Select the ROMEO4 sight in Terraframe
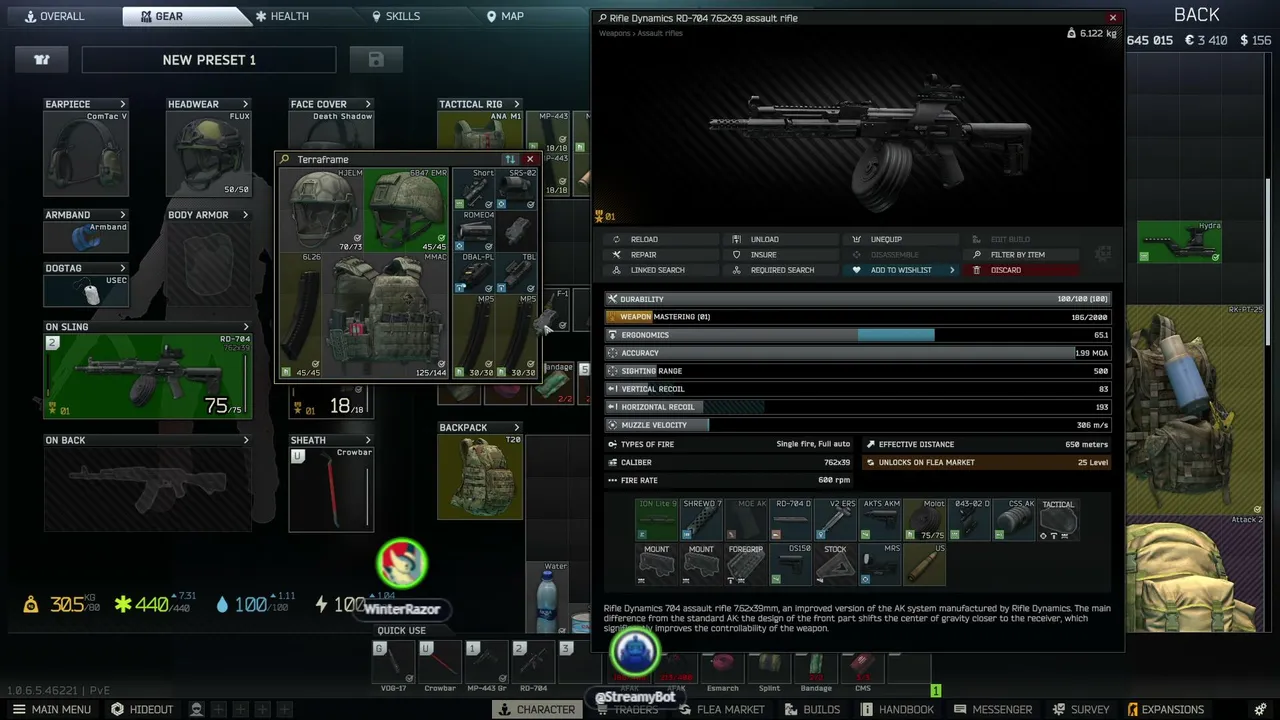The height and width of the screenshot is (720, 1280). click(473, 230)
